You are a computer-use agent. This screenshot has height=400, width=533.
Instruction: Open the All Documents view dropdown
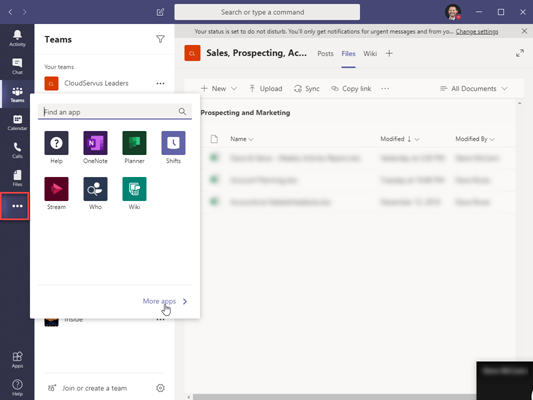474,89
